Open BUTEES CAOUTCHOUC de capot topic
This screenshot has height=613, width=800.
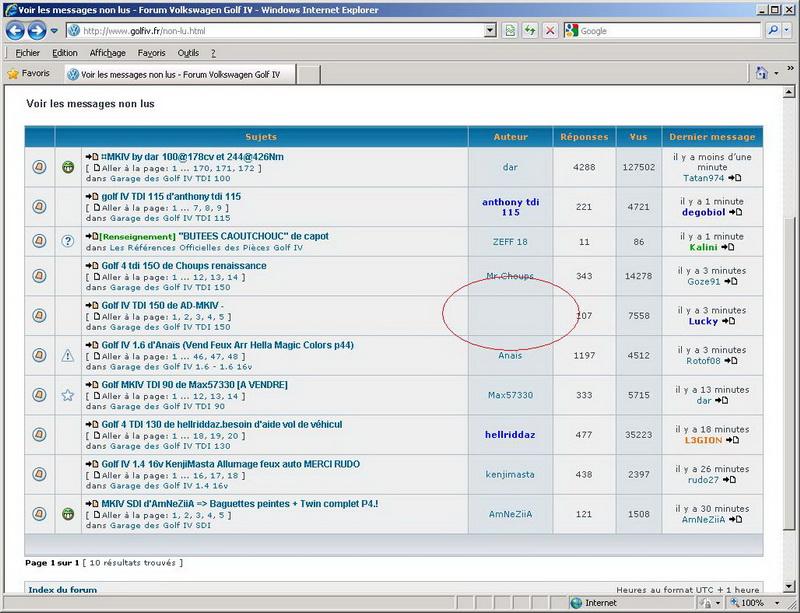pos(254,236)
